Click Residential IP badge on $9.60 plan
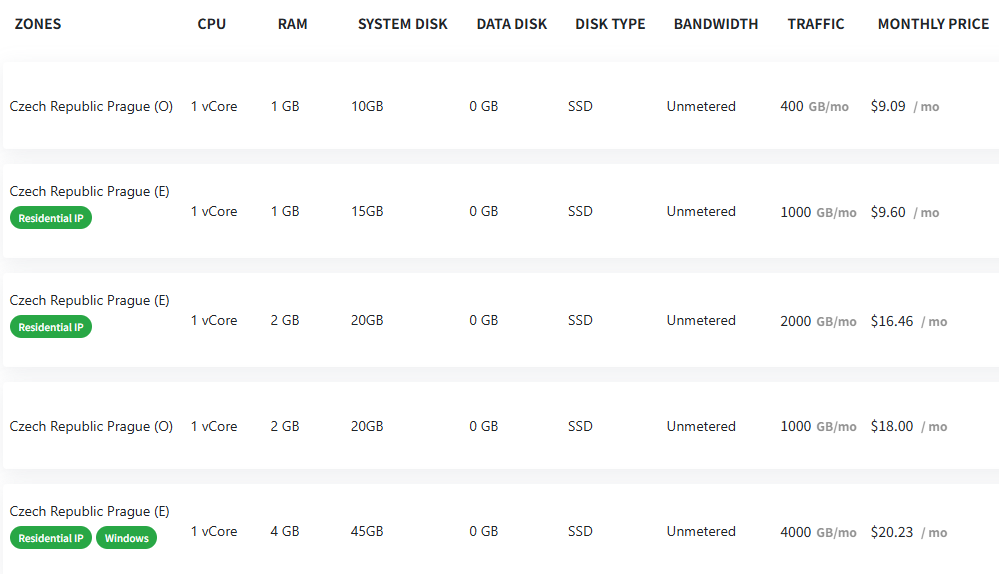Viewport: 999px width, 574px height. click(51, 218)
